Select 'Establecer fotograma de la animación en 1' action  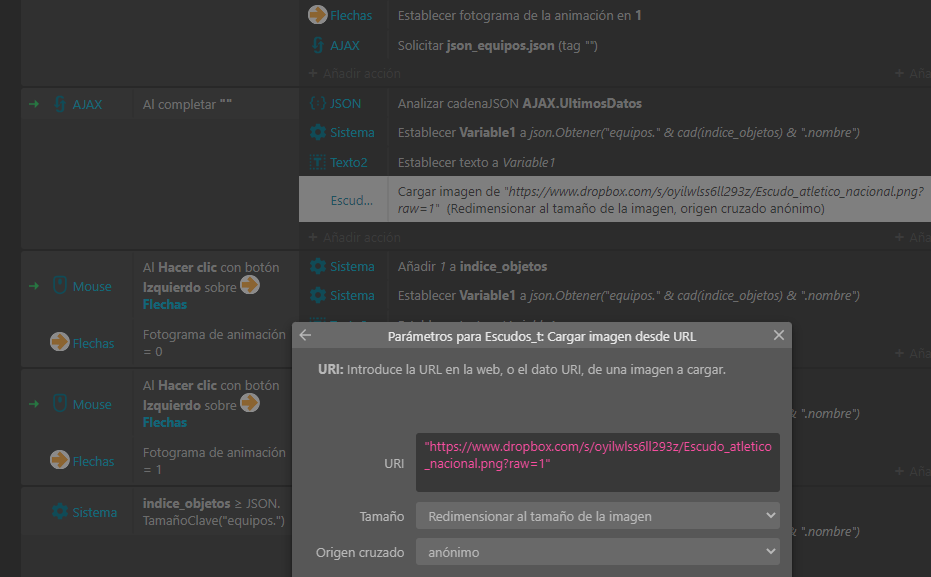pos(520,15)
